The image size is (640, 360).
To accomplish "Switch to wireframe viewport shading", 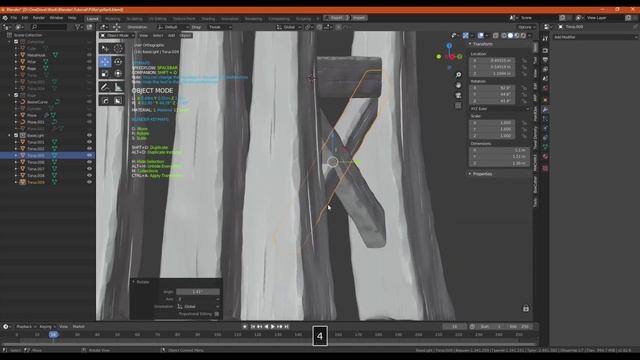I will [504, 36].
